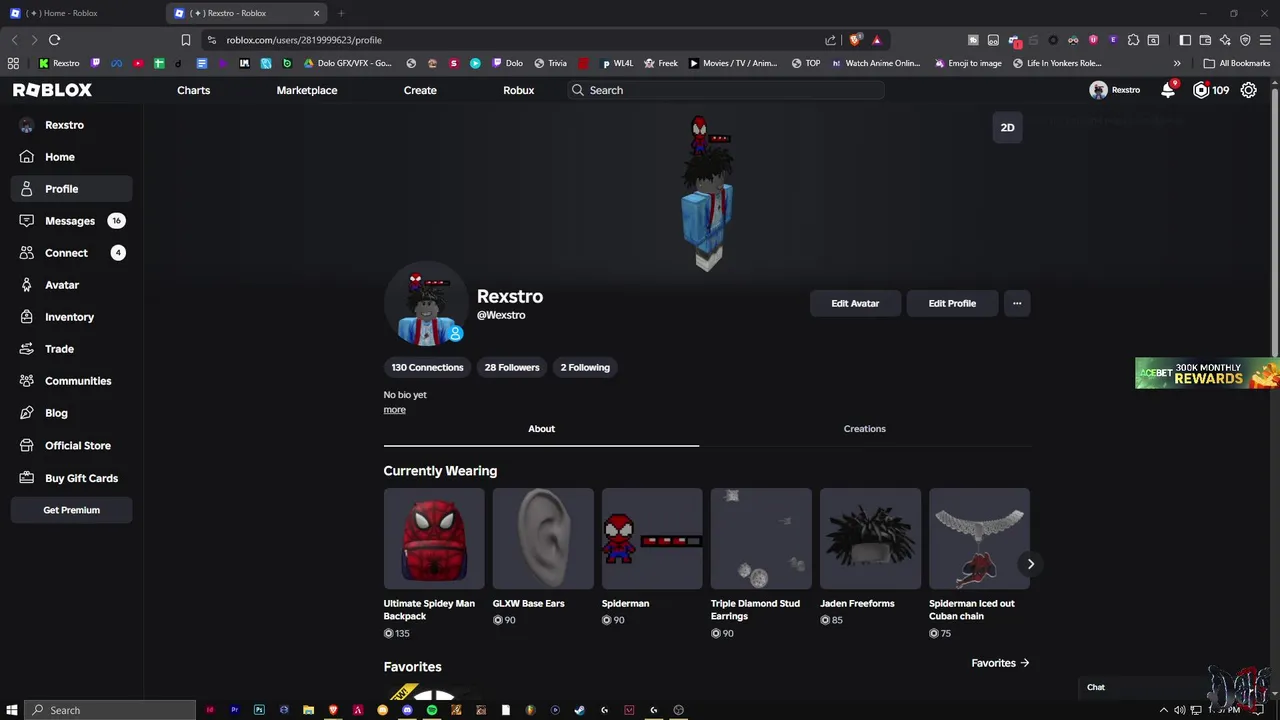Open the three-dots menu beside Edit Profile

[1017, 304]
